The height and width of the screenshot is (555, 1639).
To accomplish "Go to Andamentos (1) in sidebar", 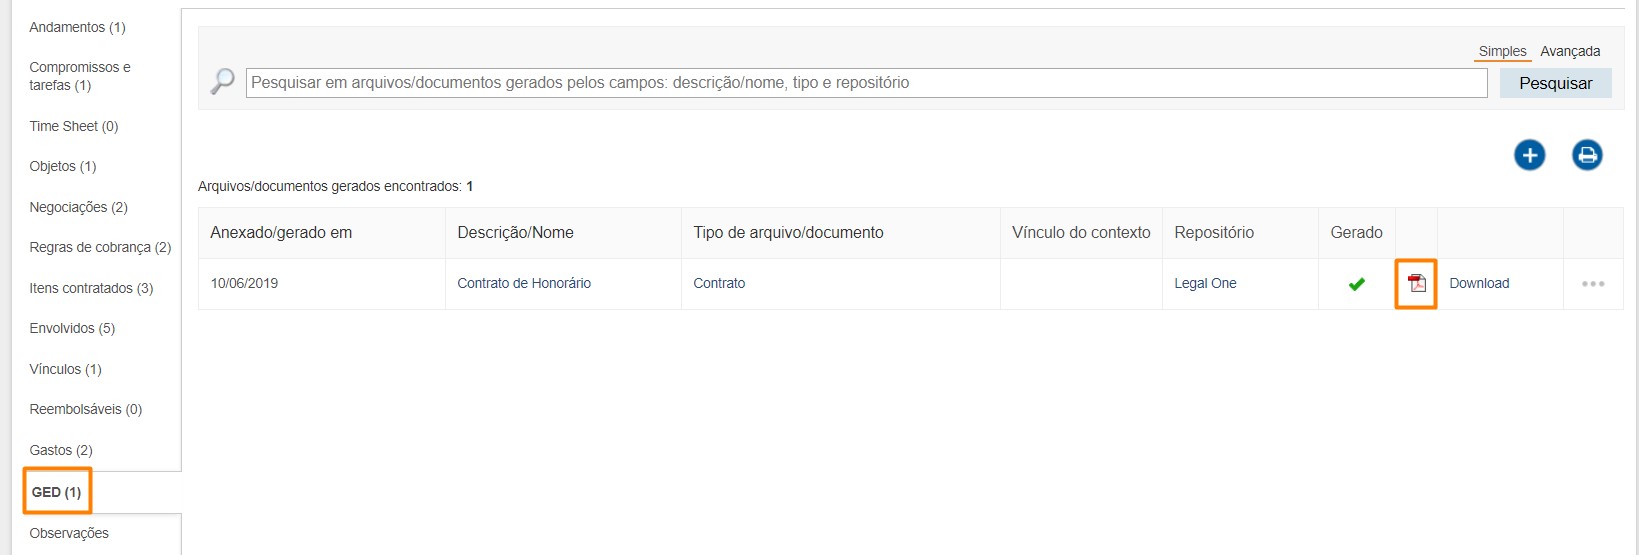I will pos(77,27).
